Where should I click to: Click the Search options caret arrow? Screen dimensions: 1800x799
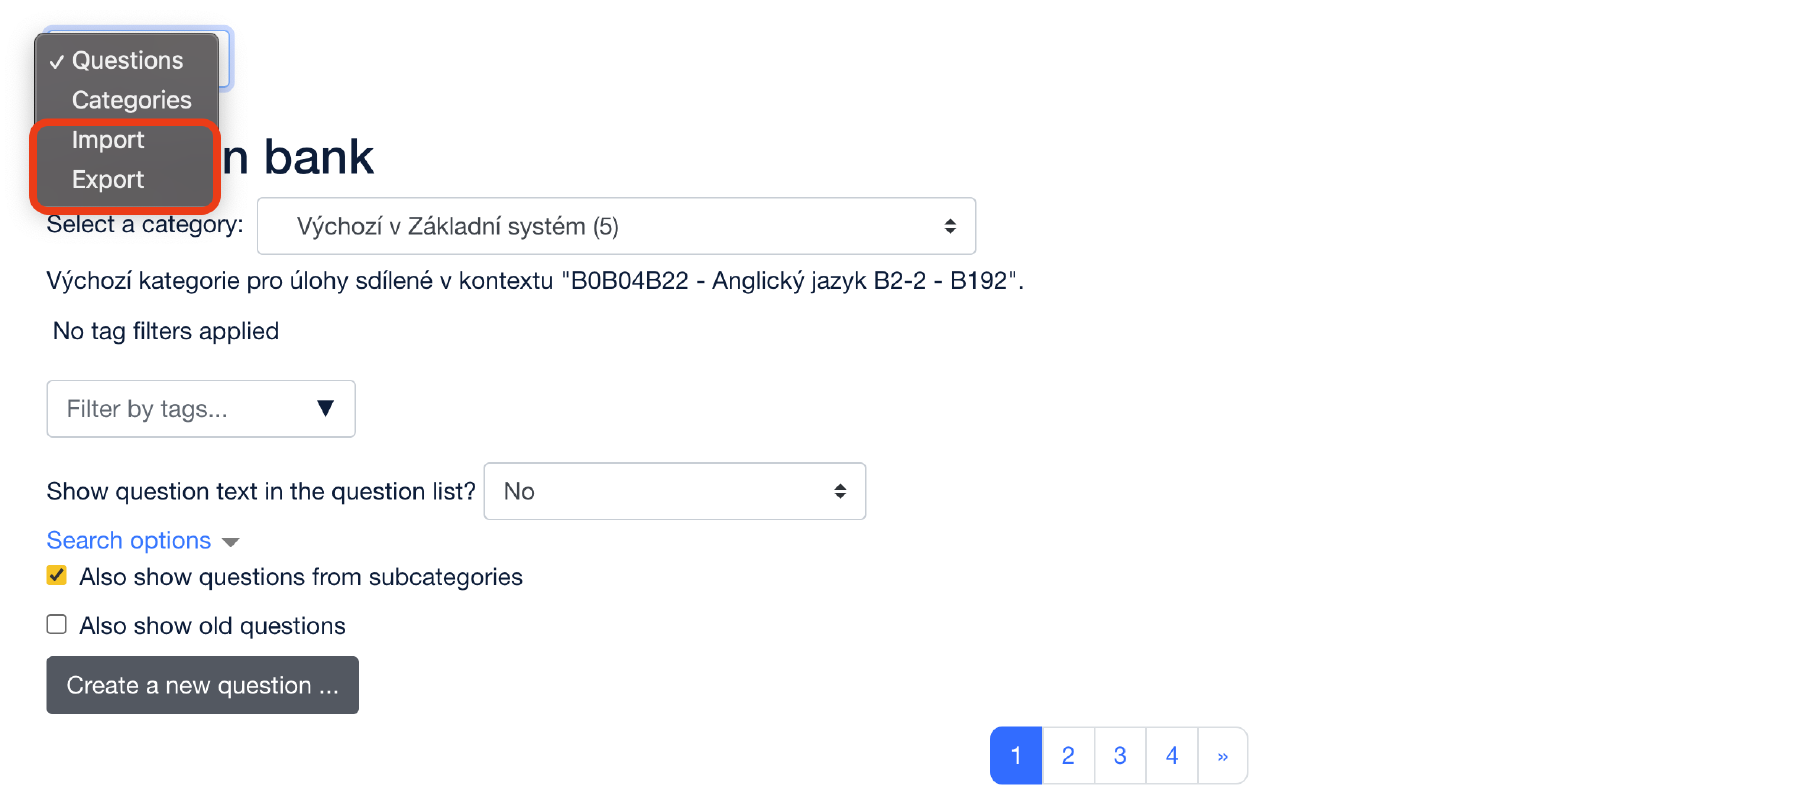point(231,542)
